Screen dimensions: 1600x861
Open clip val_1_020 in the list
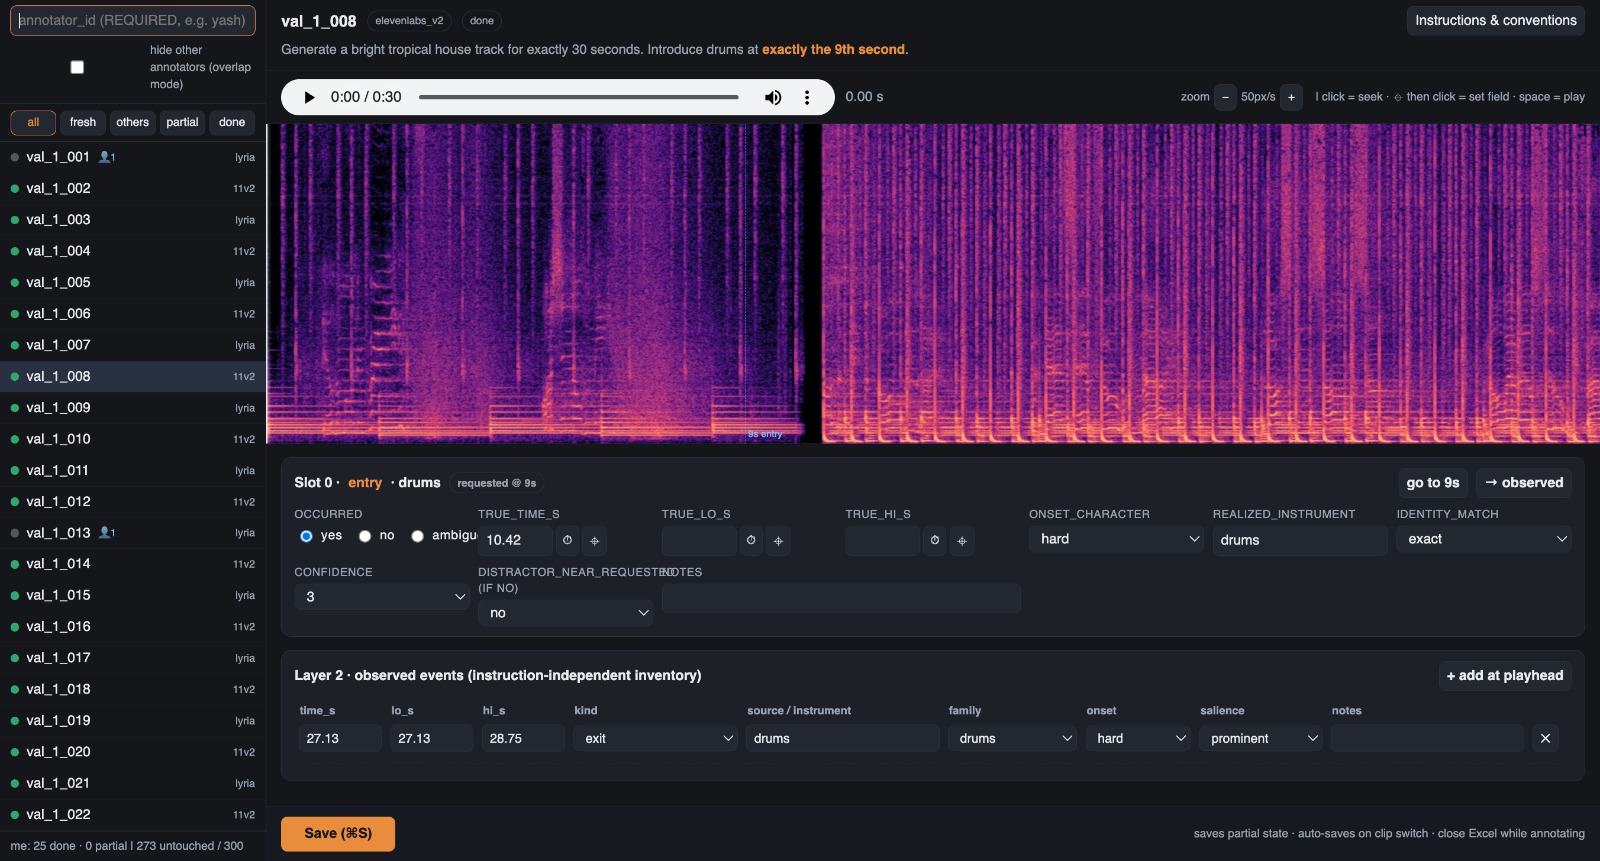pos(133,752)
